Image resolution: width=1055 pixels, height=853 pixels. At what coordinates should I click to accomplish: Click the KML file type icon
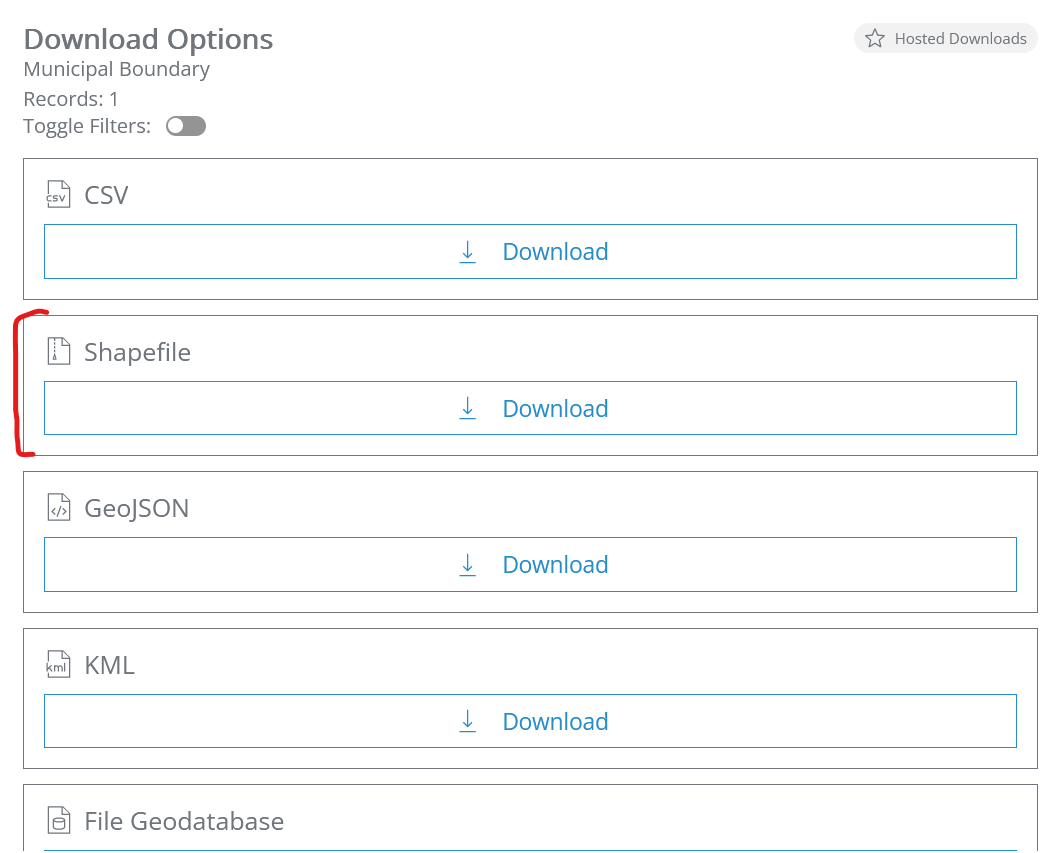point(59,665)
